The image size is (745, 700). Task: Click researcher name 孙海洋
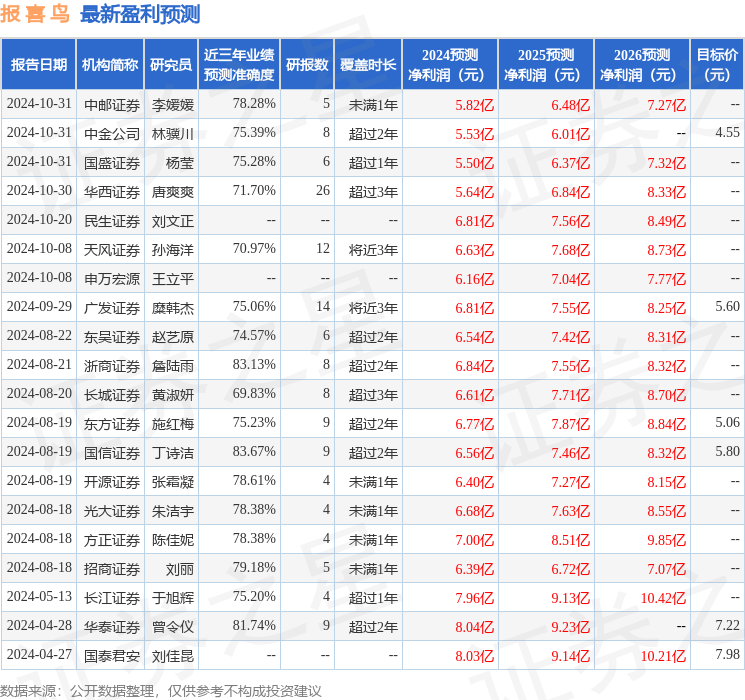point(173,249)
